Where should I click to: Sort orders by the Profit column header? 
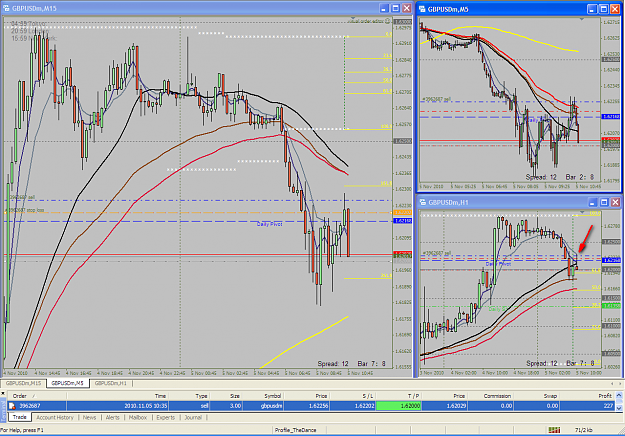tap(588, 396)
